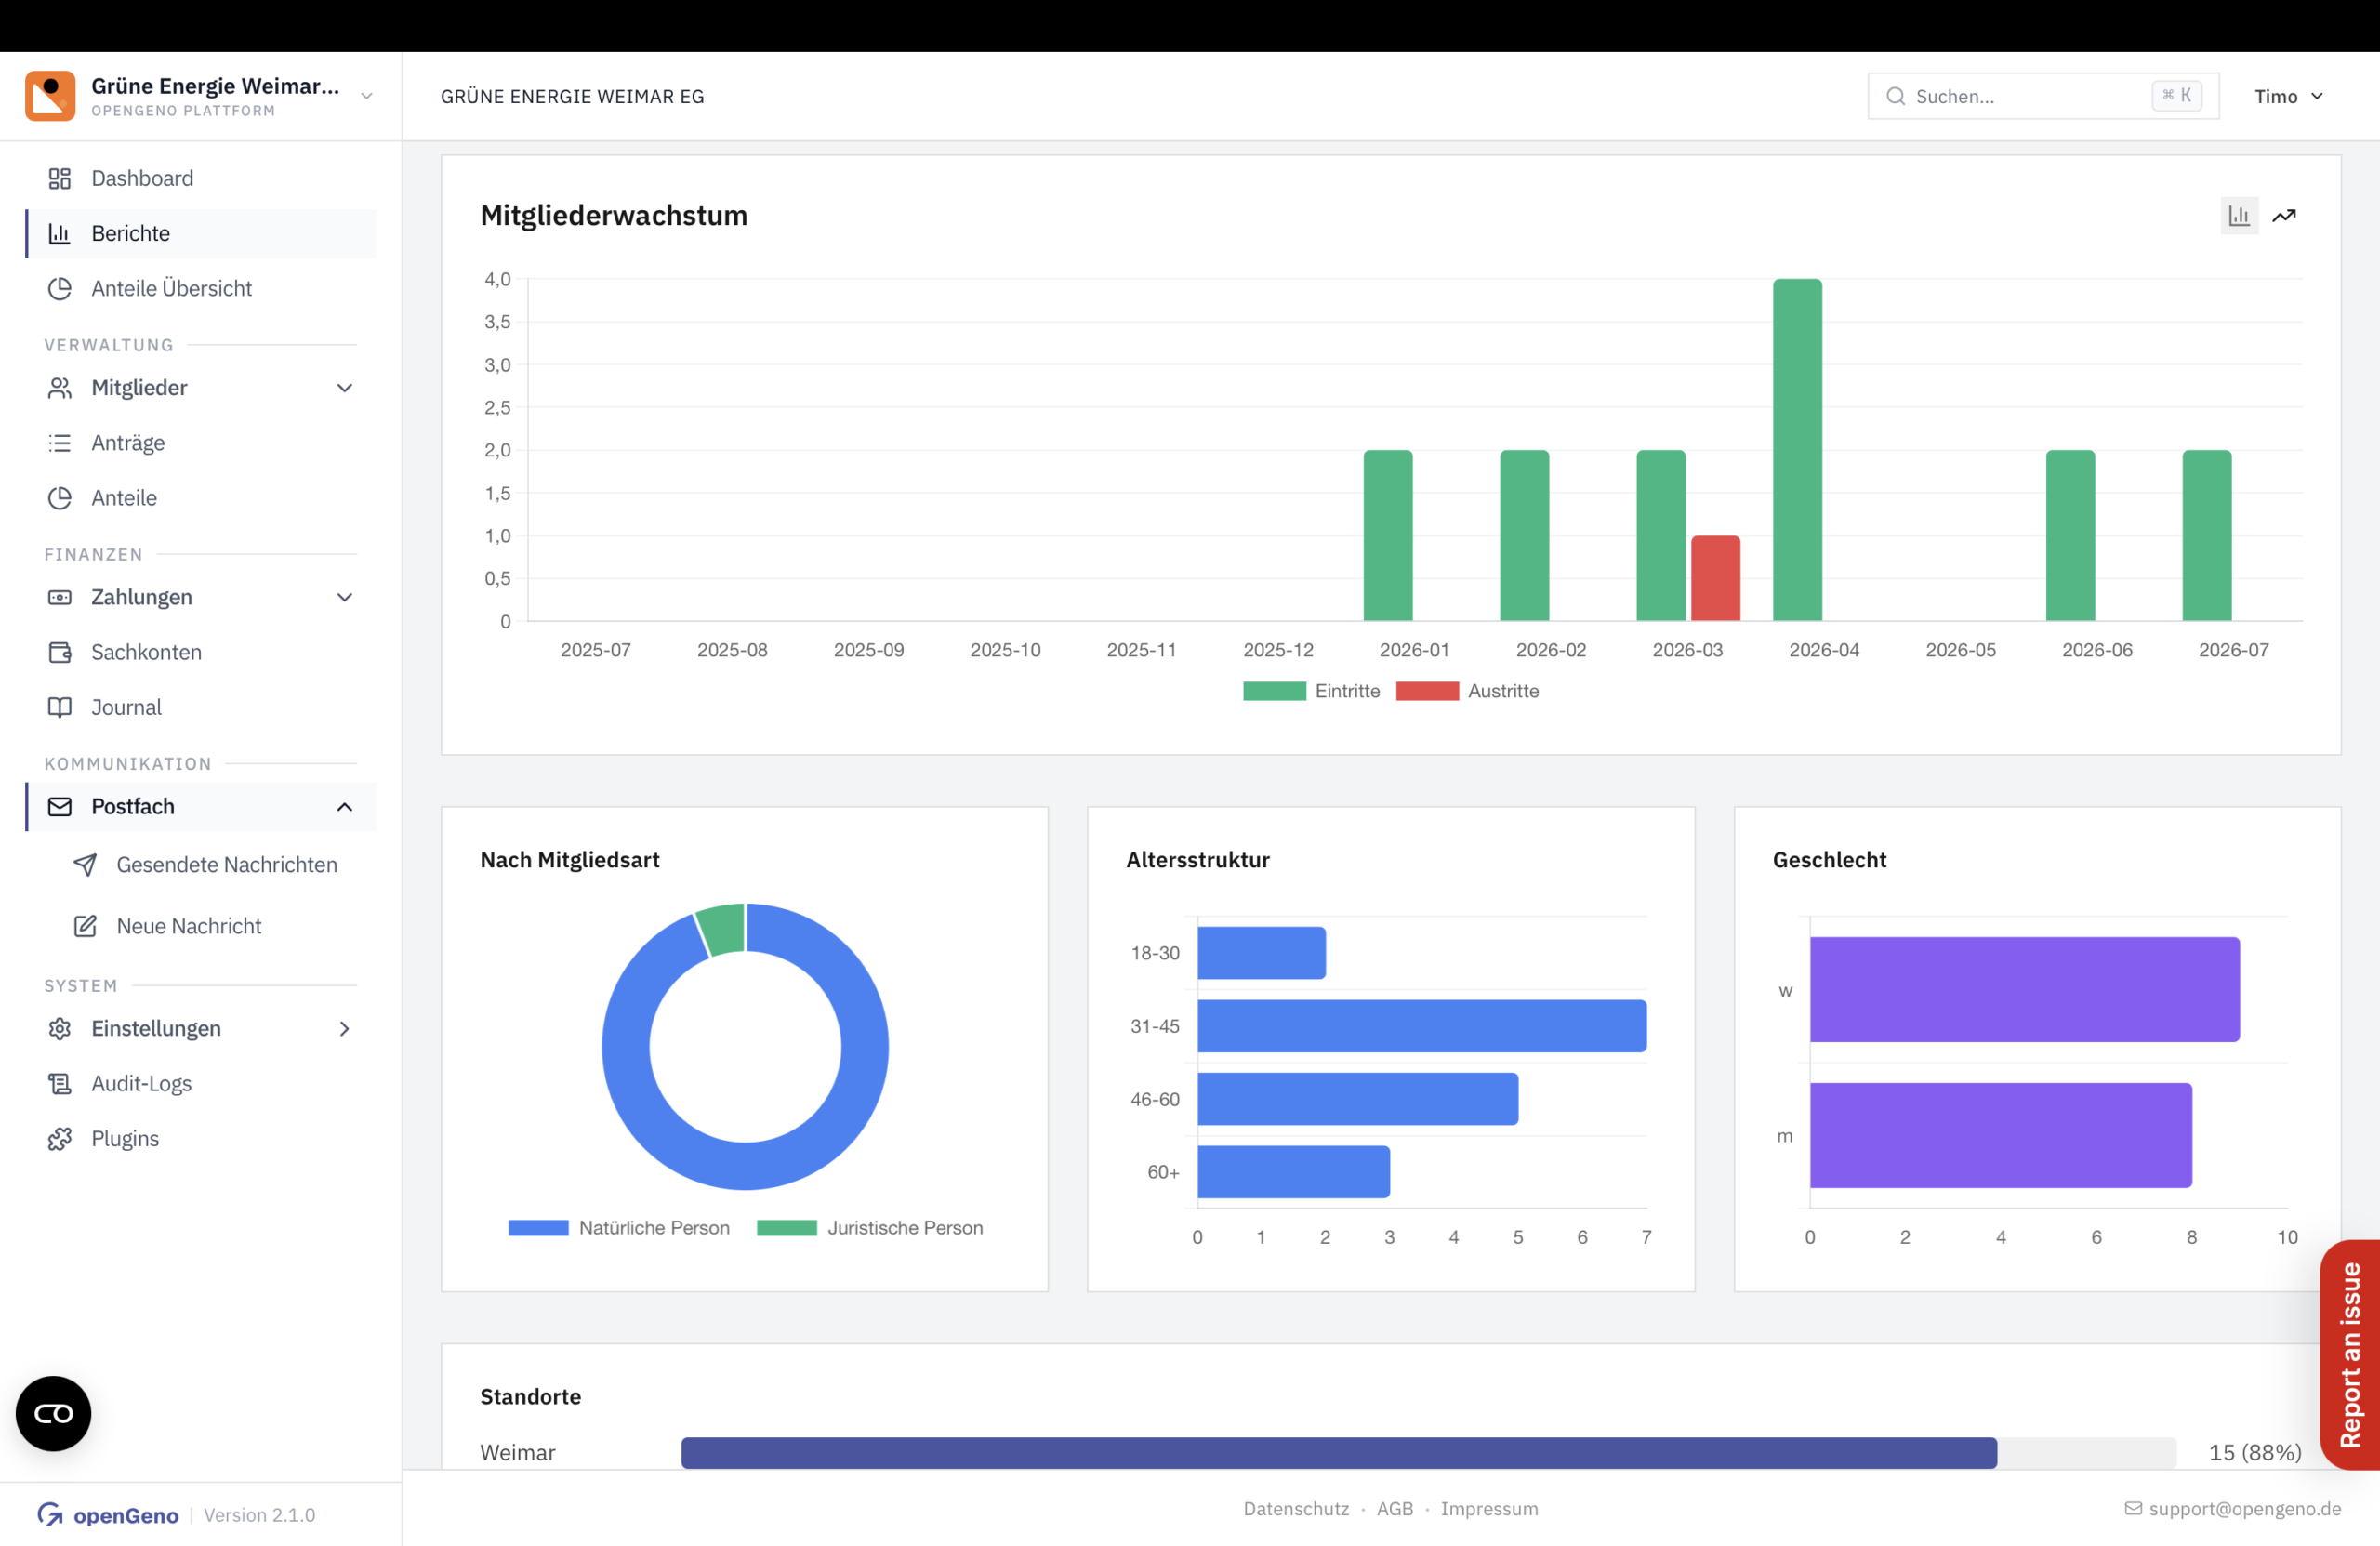The image size is (2380, 1546).
Task: Open Zahlungen in the sidebar
Action: tap(201, 597)
